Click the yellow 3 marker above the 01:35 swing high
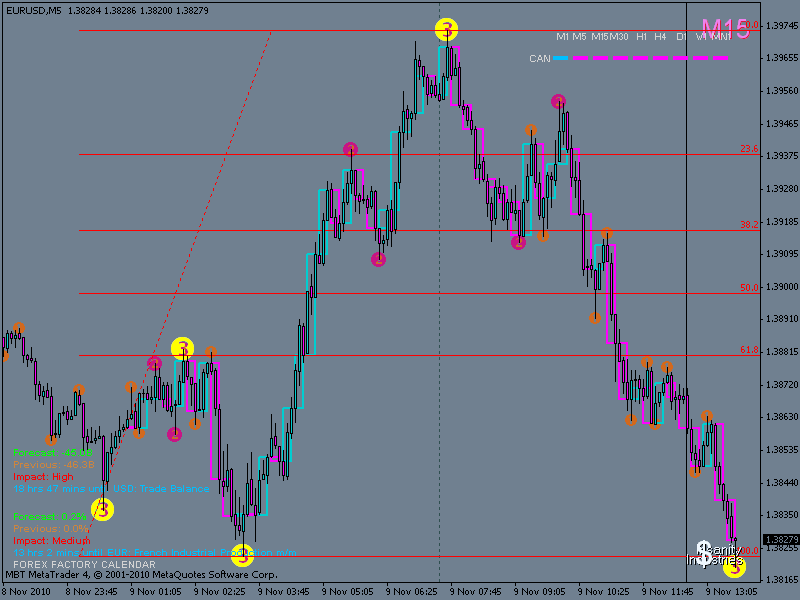Image resolution: width=800 pixels, height=600 pixels. click(x=183, y=348)
